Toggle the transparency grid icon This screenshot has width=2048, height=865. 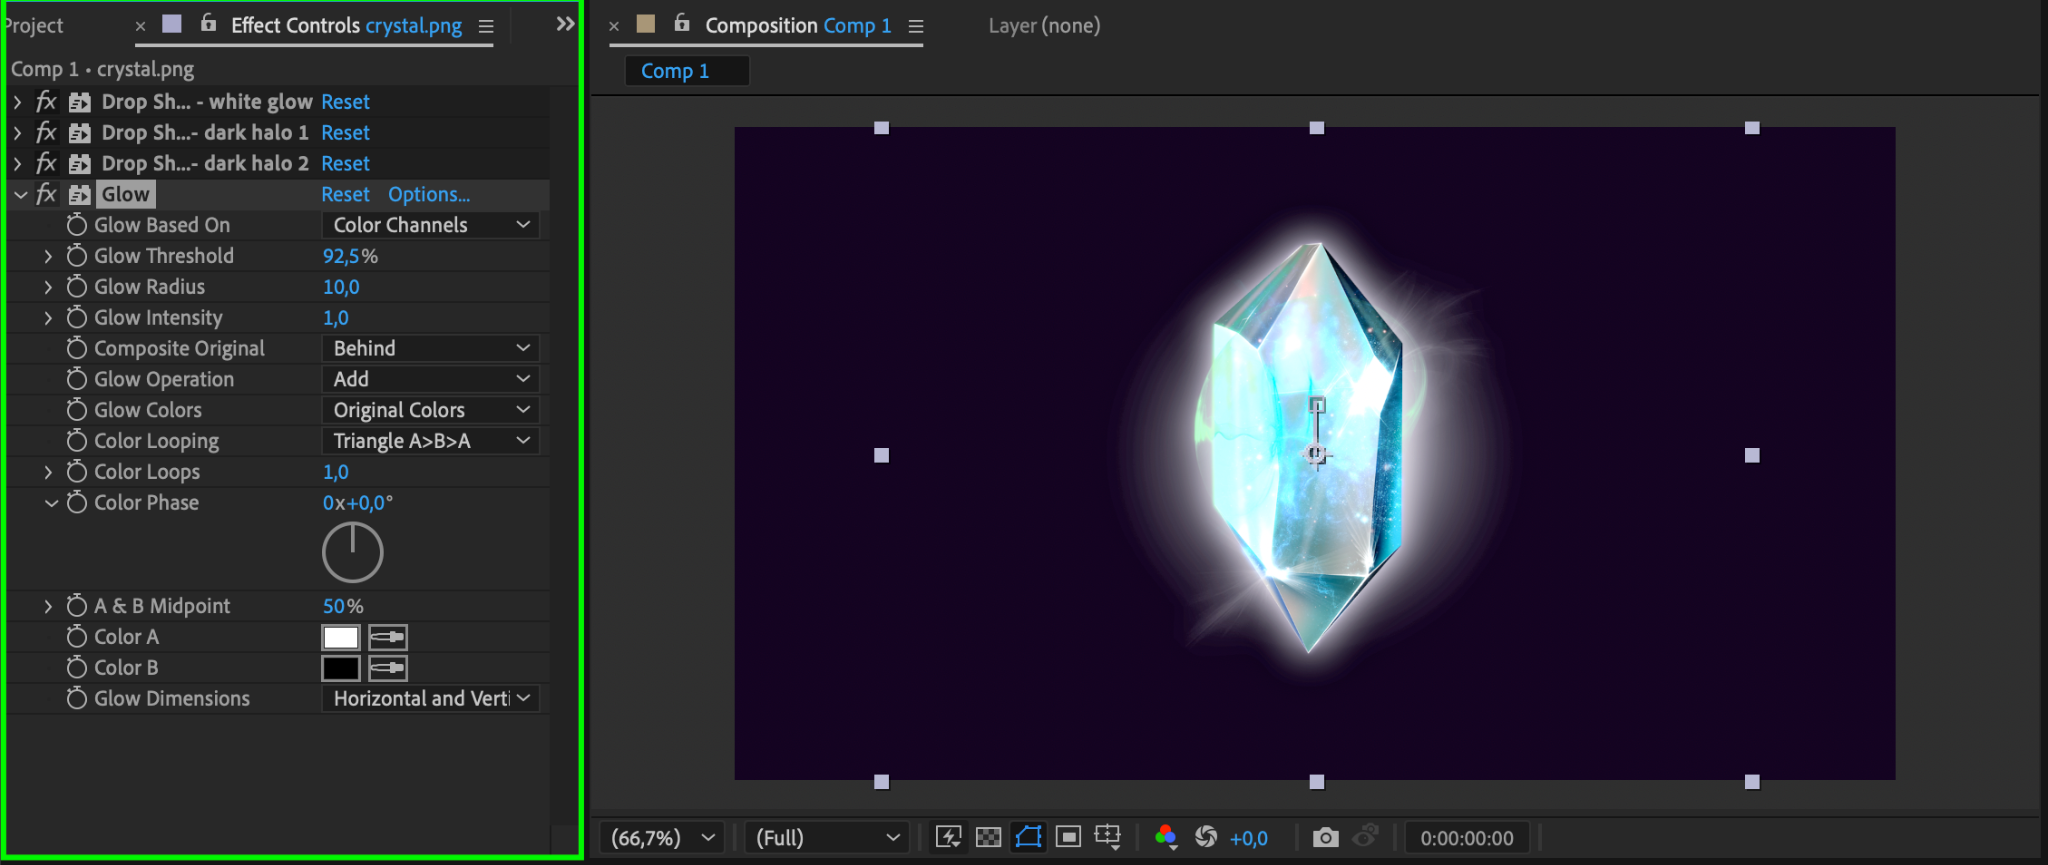tap(988, 837)
